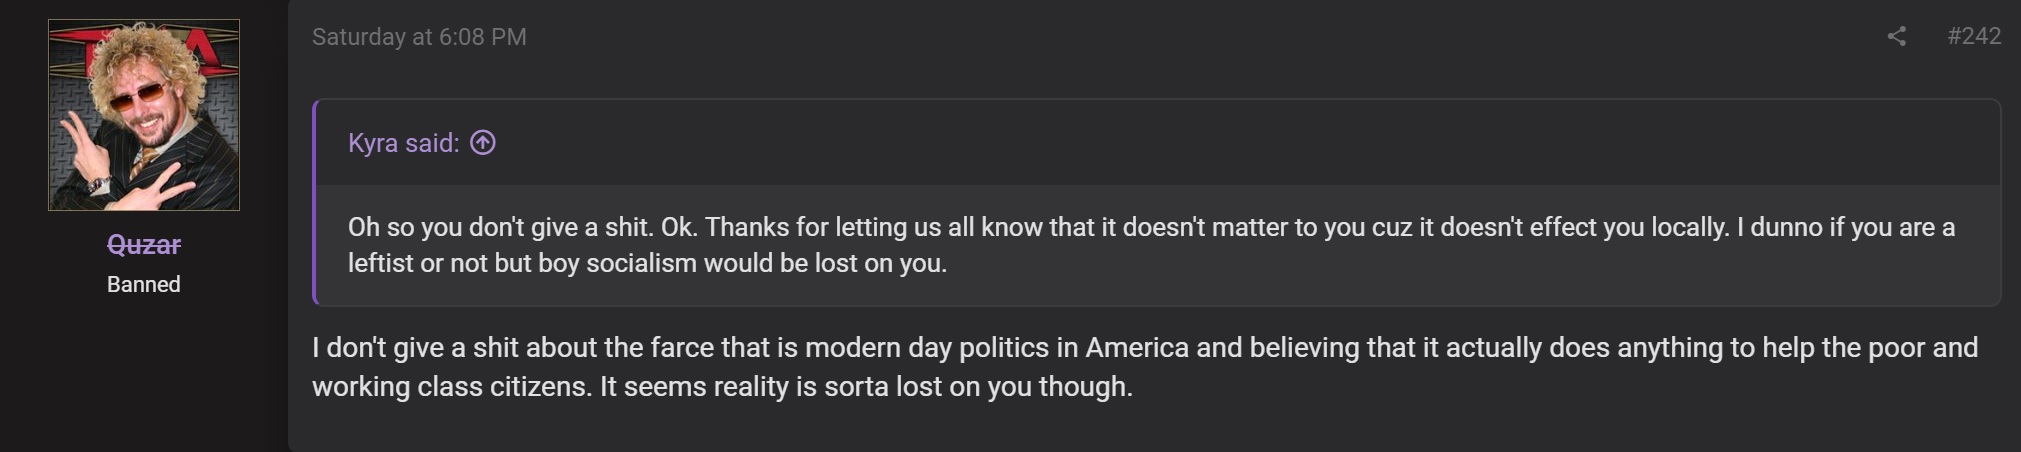Open the Saturday at 6:08 PM timestamp link
Screen dimensions: 2021x452
point(419,37)
